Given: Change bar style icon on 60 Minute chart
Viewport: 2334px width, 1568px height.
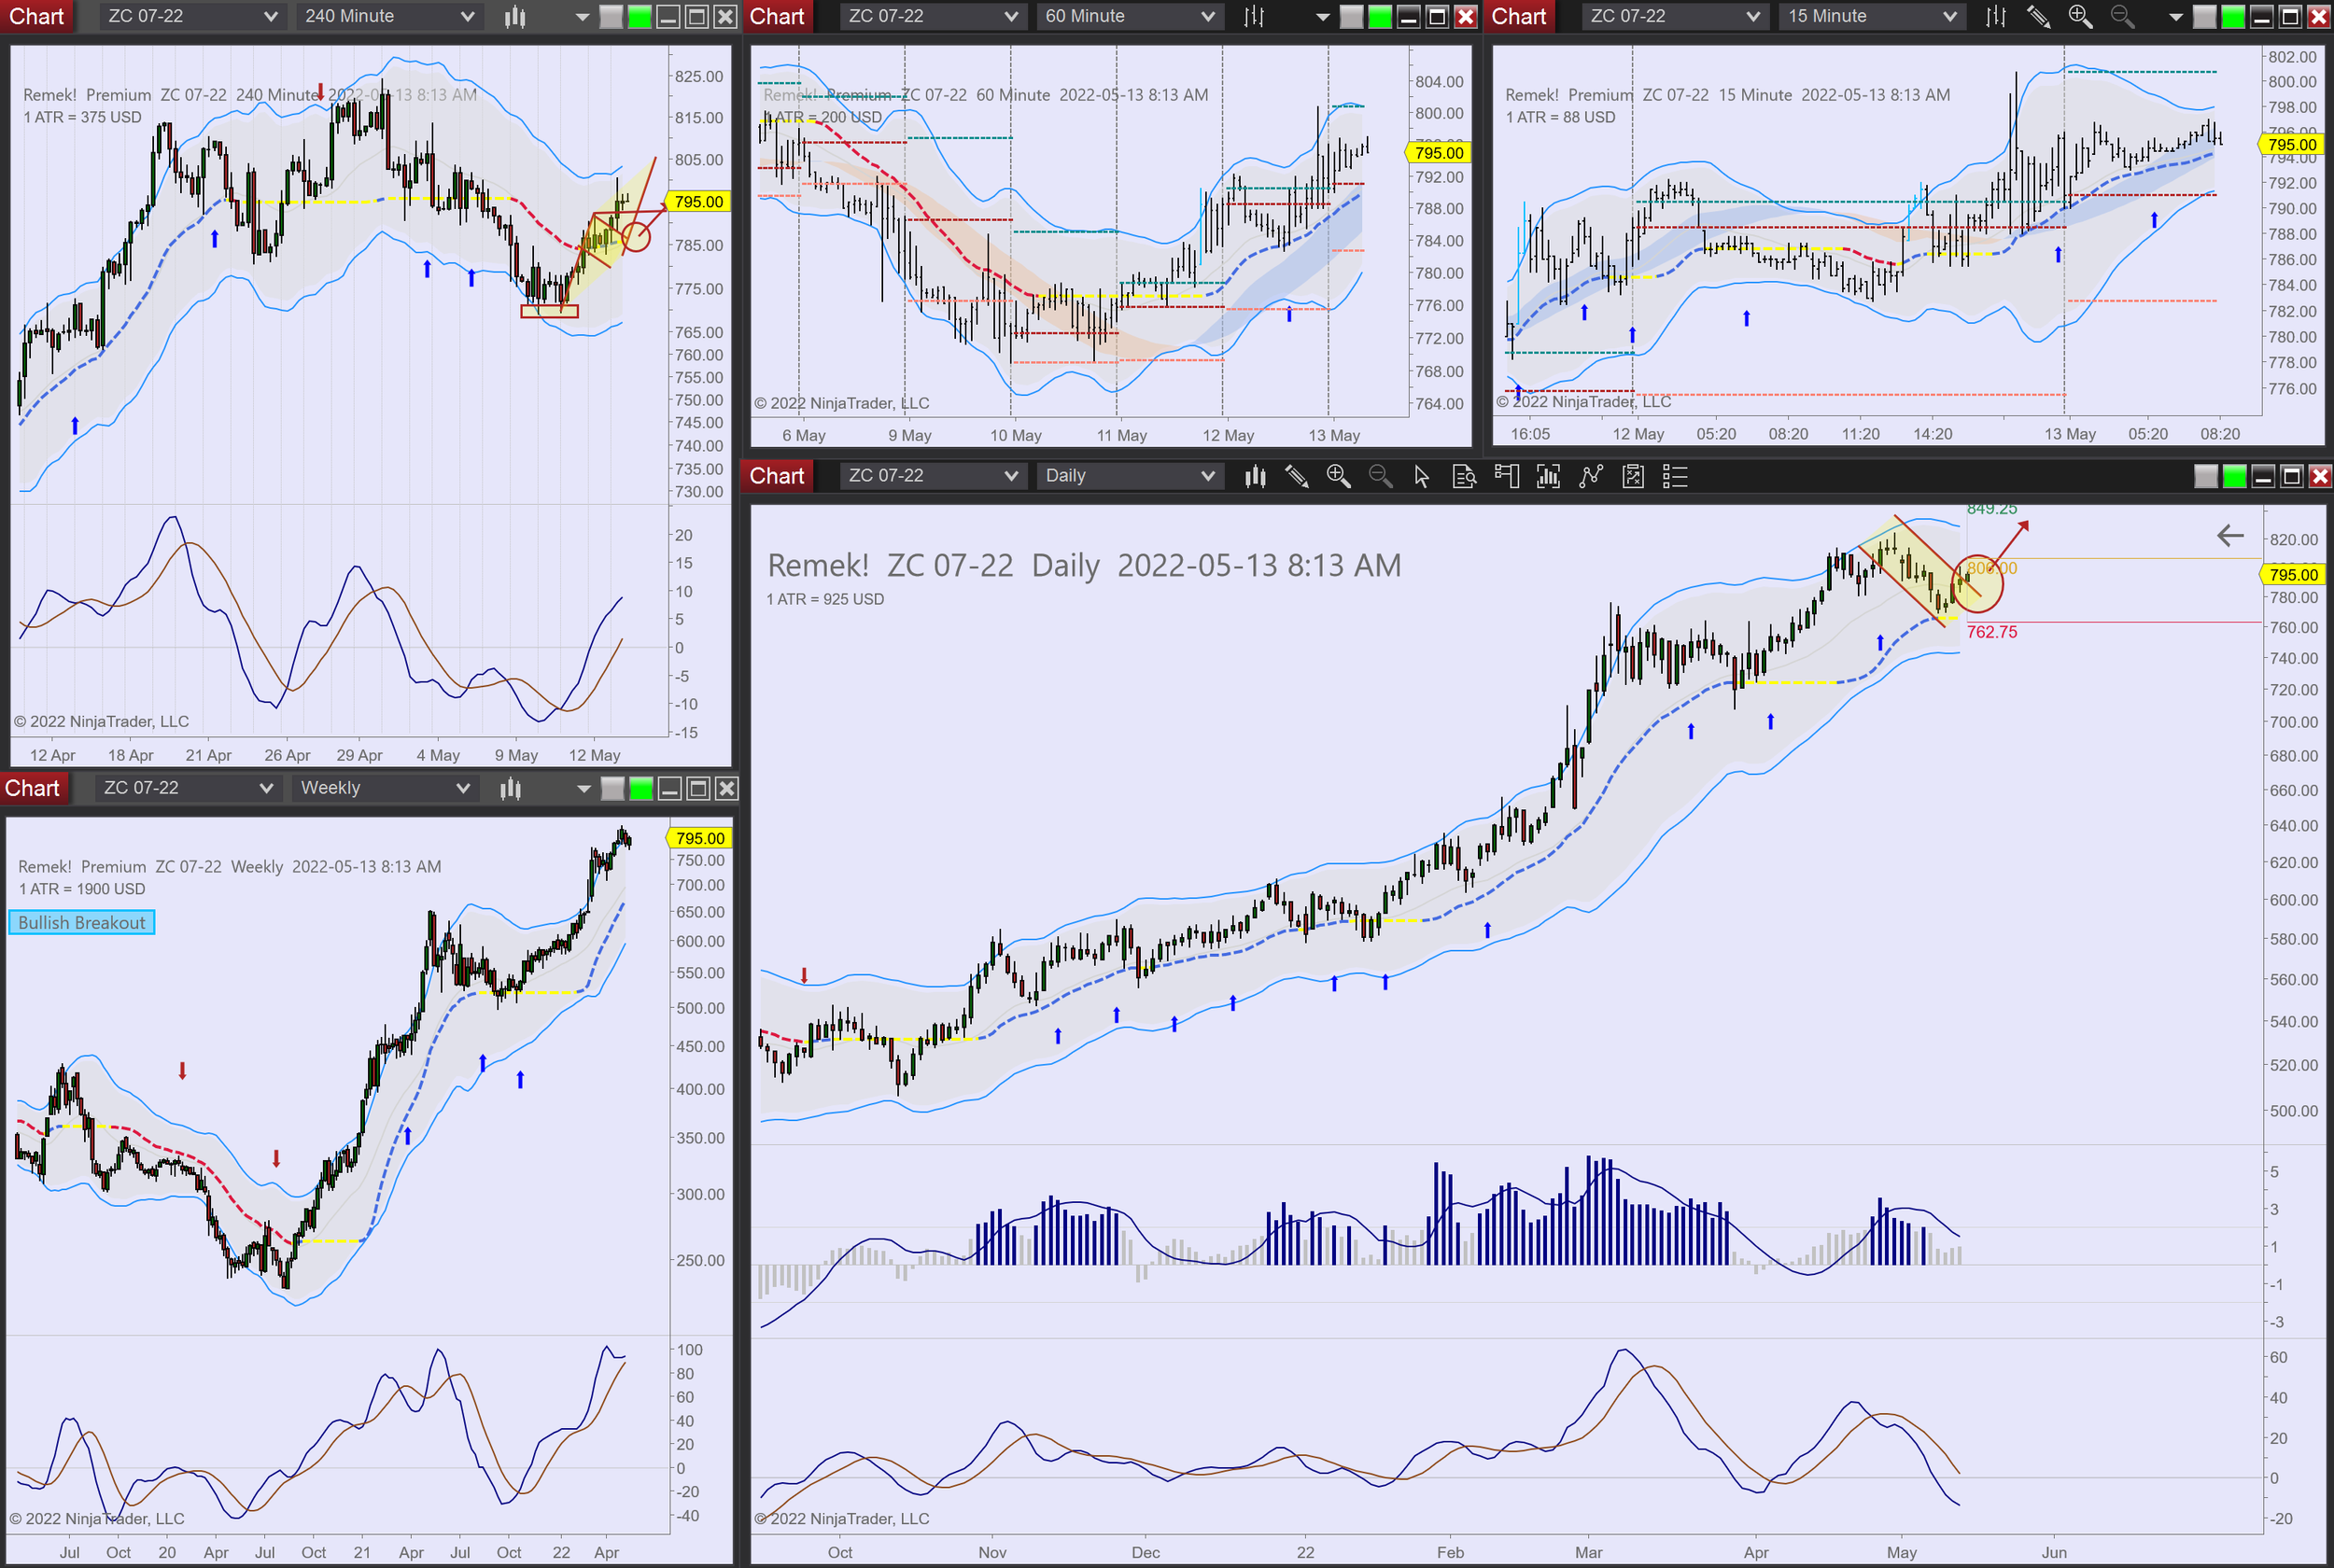Looking at the screenshot, I should [1254, 16].
